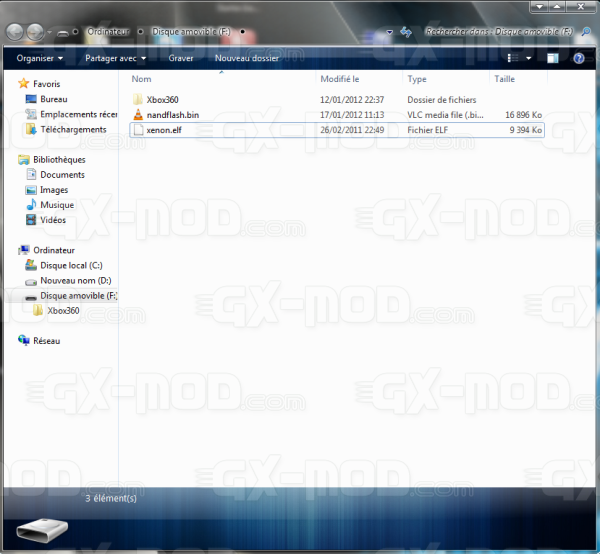The height and width of the screenshot is (554, 600).
Task: Click the Vidéos film icon
Action: point(31,220)
